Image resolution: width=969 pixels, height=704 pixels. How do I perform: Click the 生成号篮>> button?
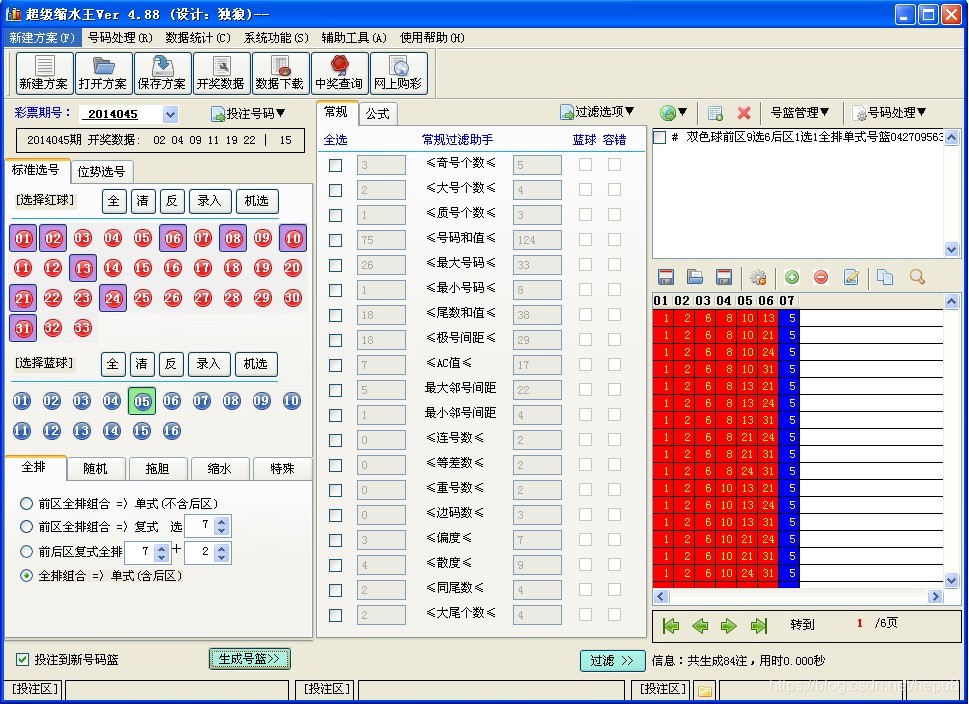(x=250, y=659)
